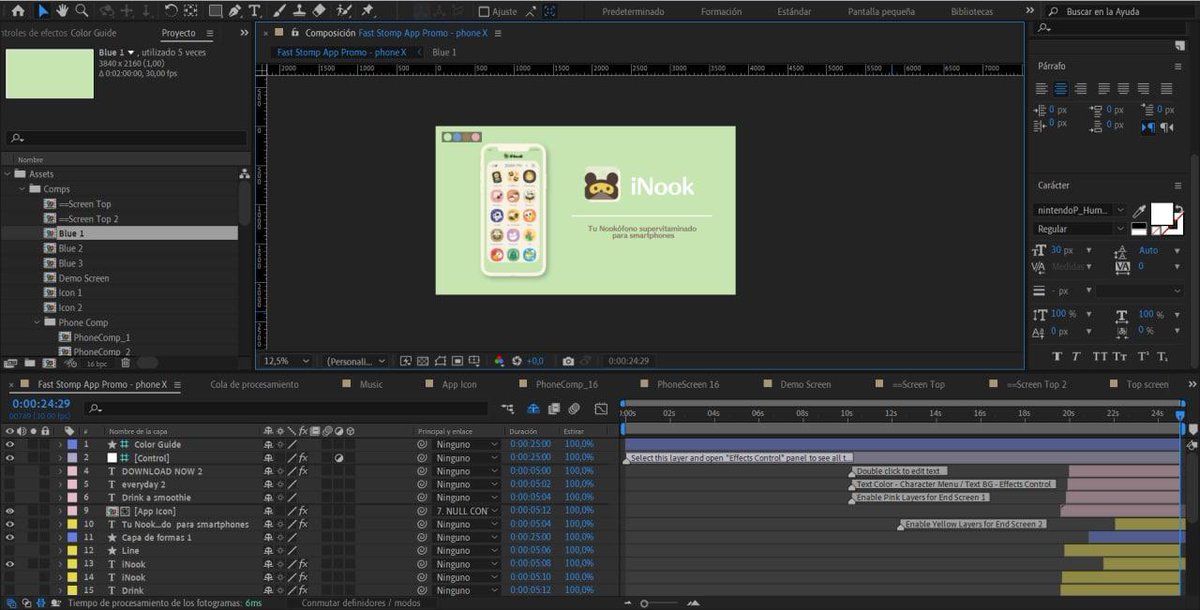Left-align text in Párrafo panel
Viewport: 1200px width, 610px height.
[1043, 89]
